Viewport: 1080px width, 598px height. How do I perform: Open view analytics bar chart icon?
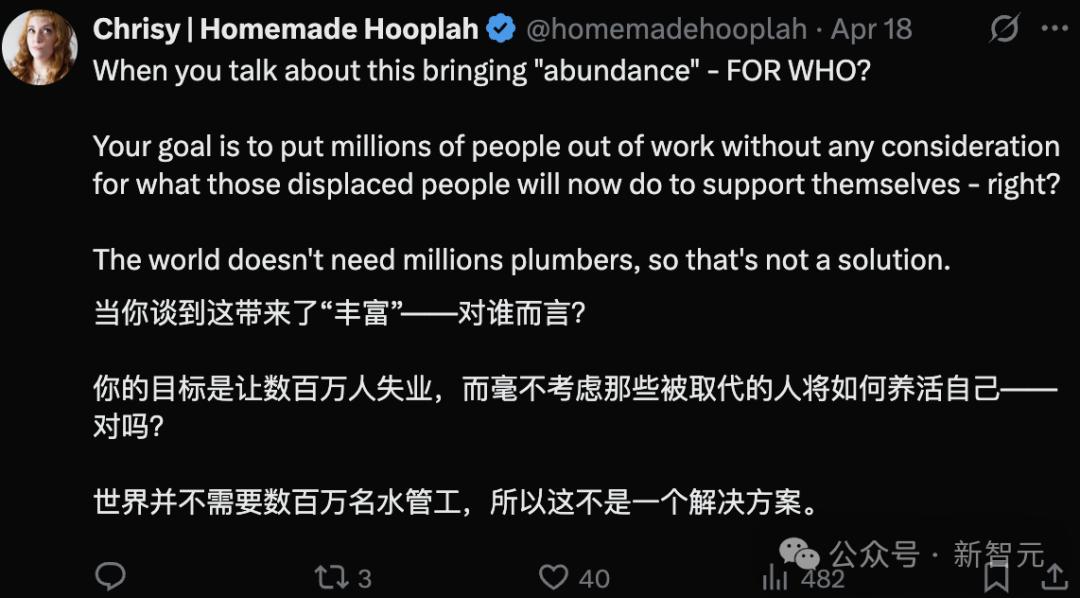[775, 577]
